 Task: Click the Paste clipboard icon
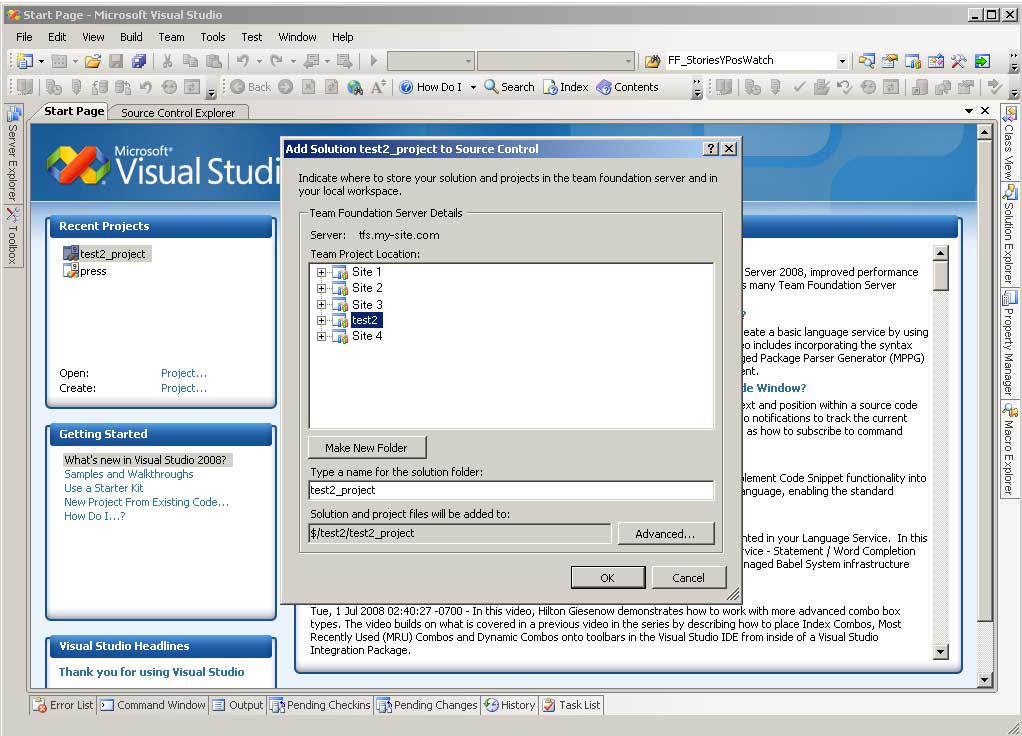point(213,61)
